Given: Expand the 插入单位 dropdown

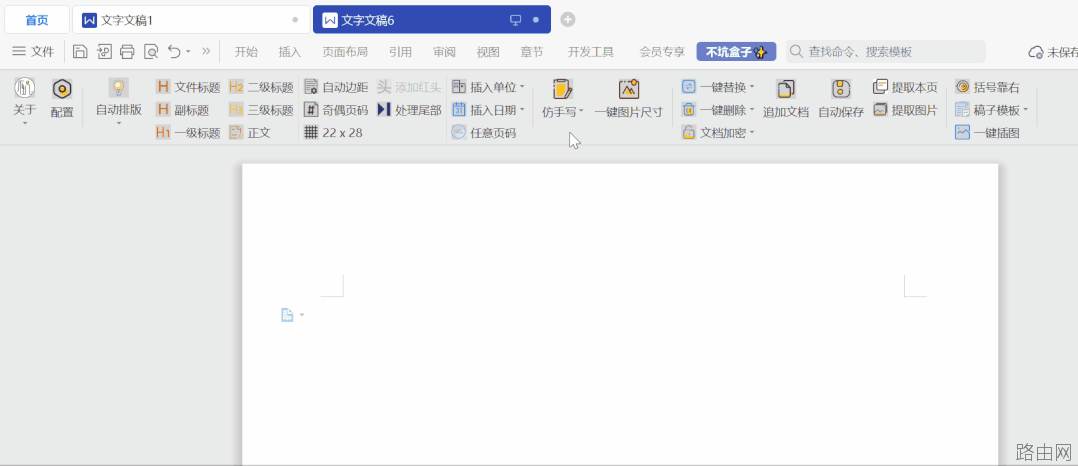Looking at the screenshot, I should (522, 87).
